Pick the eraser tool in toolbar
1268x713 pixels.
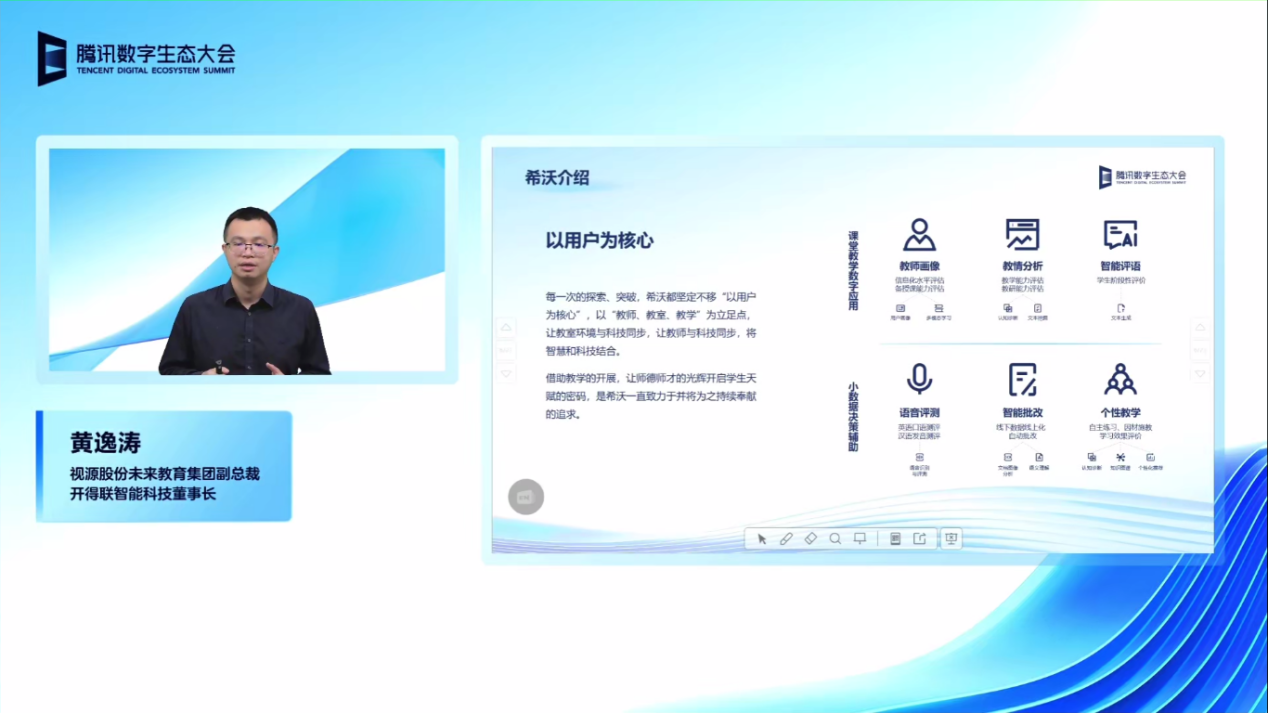coord(811,539)
